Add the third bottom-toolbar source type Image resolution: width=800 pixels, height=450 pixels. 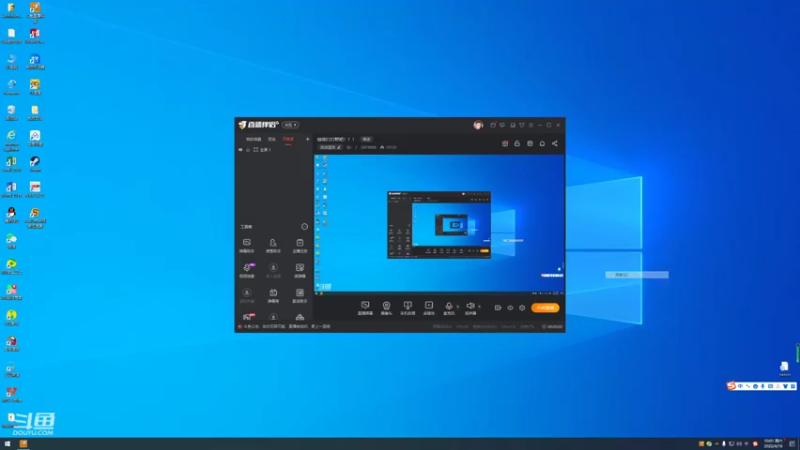[407, 308]
